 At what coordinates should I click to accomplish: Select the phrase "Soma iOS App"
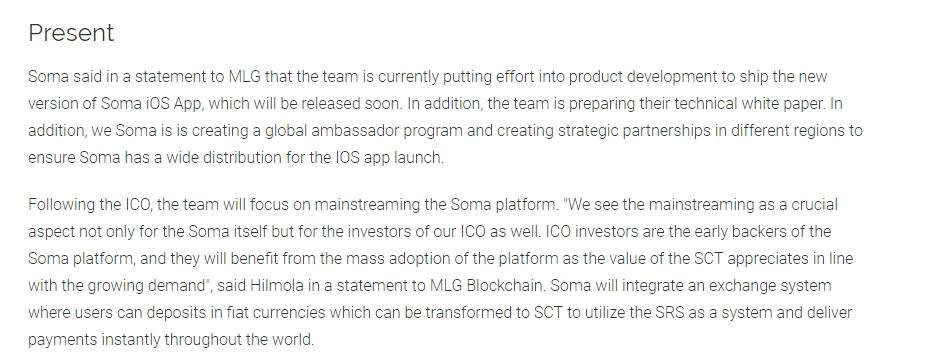click(151, 103)
